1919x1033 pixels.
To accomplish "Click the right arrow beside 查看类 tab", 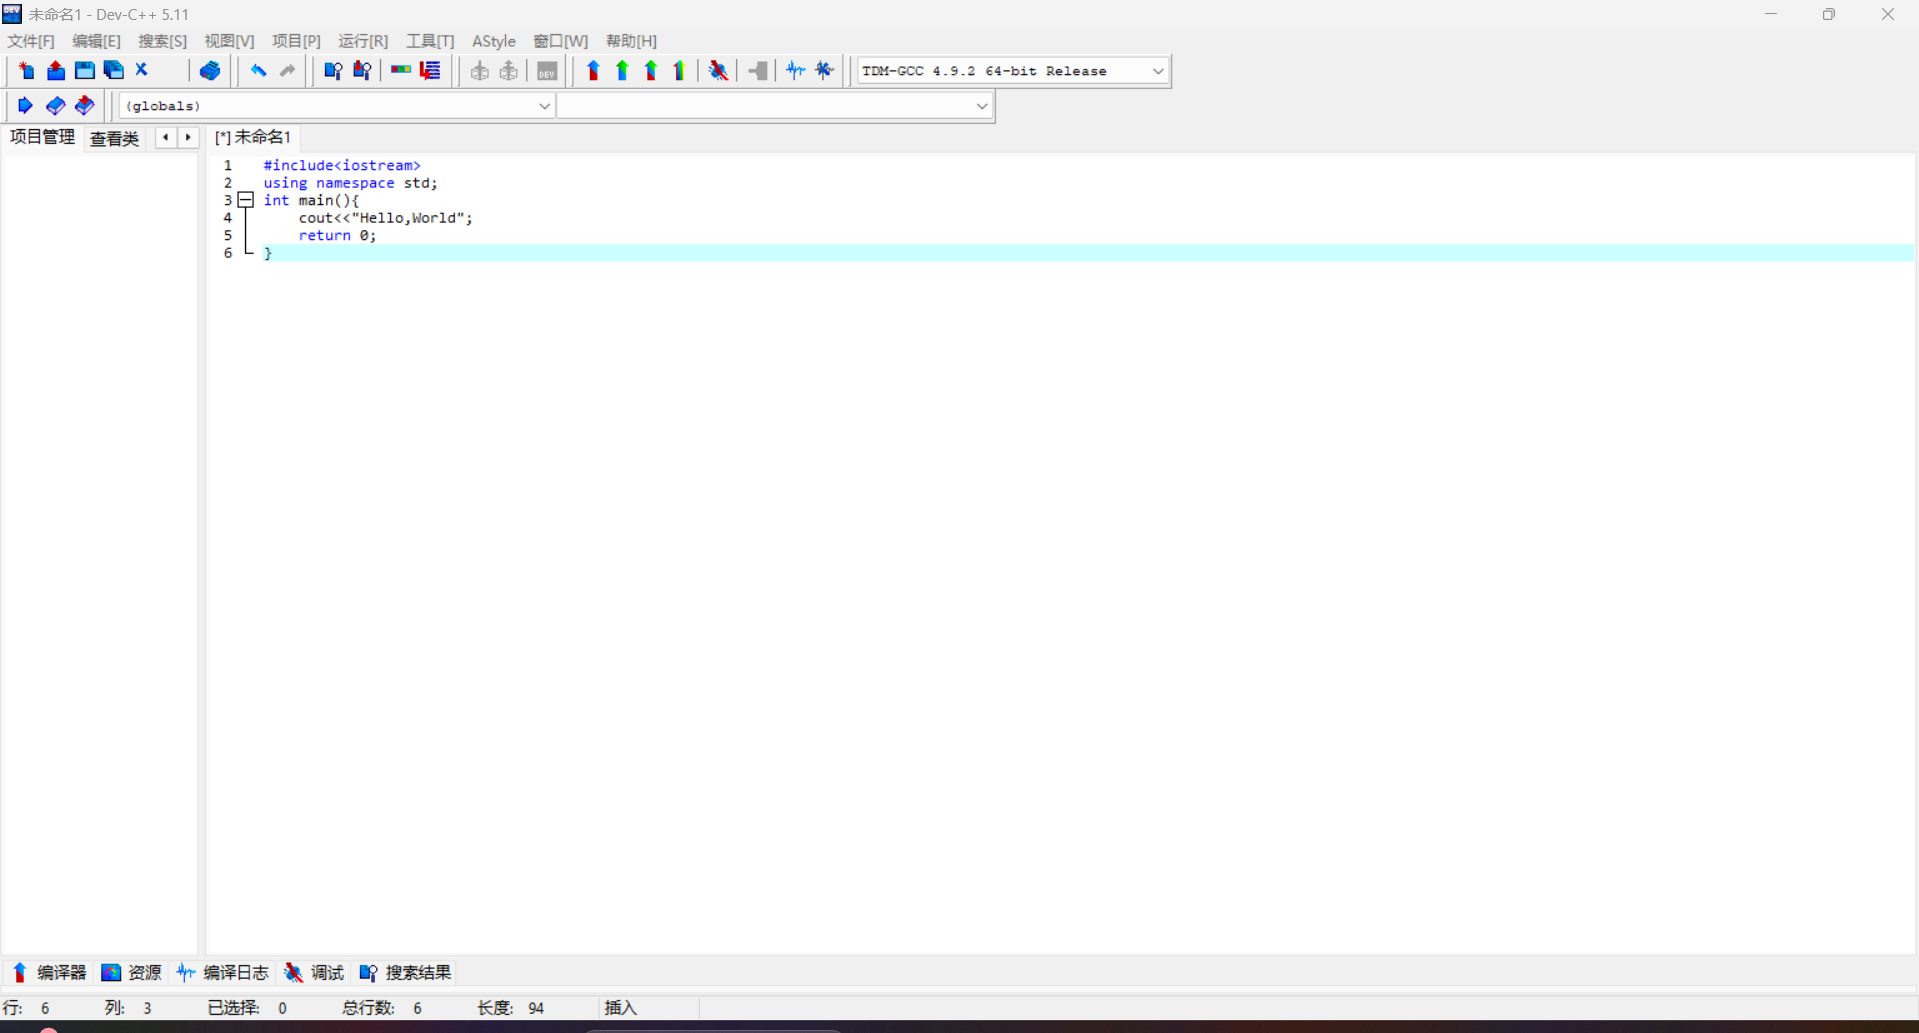I will 188,138.
